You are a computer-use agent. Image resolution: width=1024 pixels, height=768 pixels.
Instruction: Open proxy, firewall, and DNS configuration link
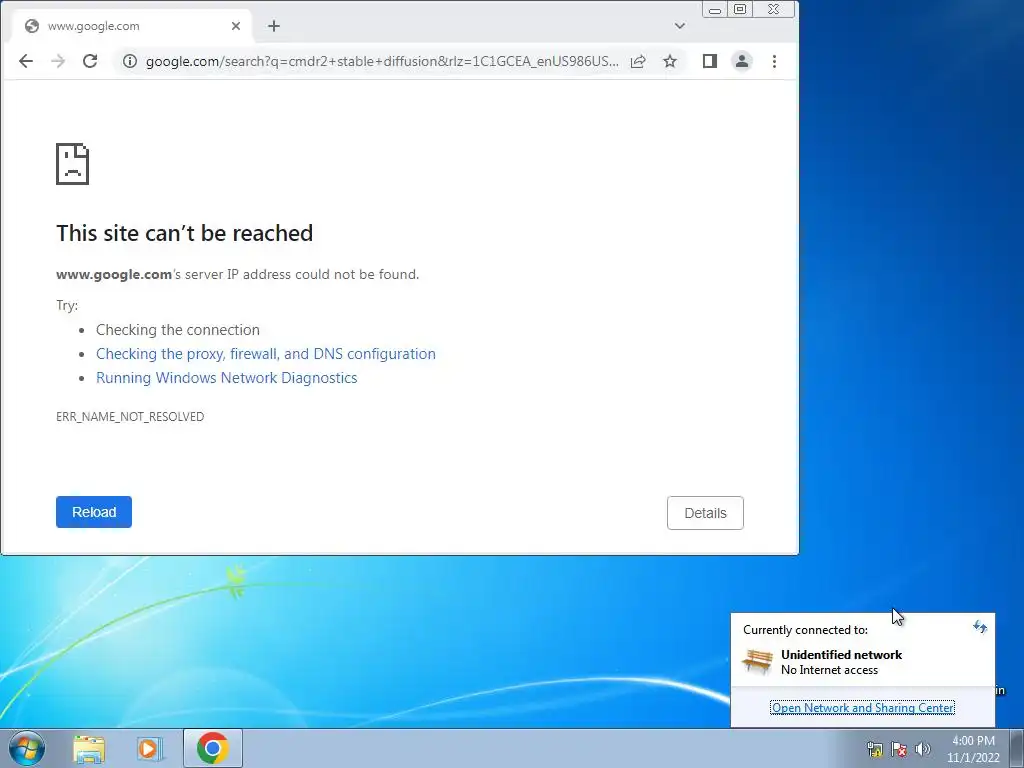[266, 354]
